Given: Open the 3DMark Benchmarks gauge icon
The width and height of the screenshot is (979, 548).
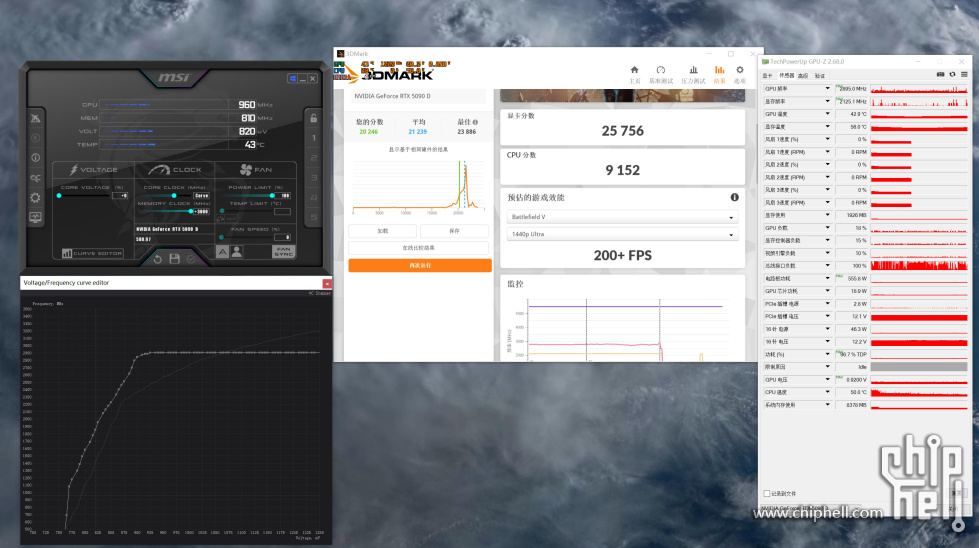Looking at the screenshot, I should tap(661, 70).
